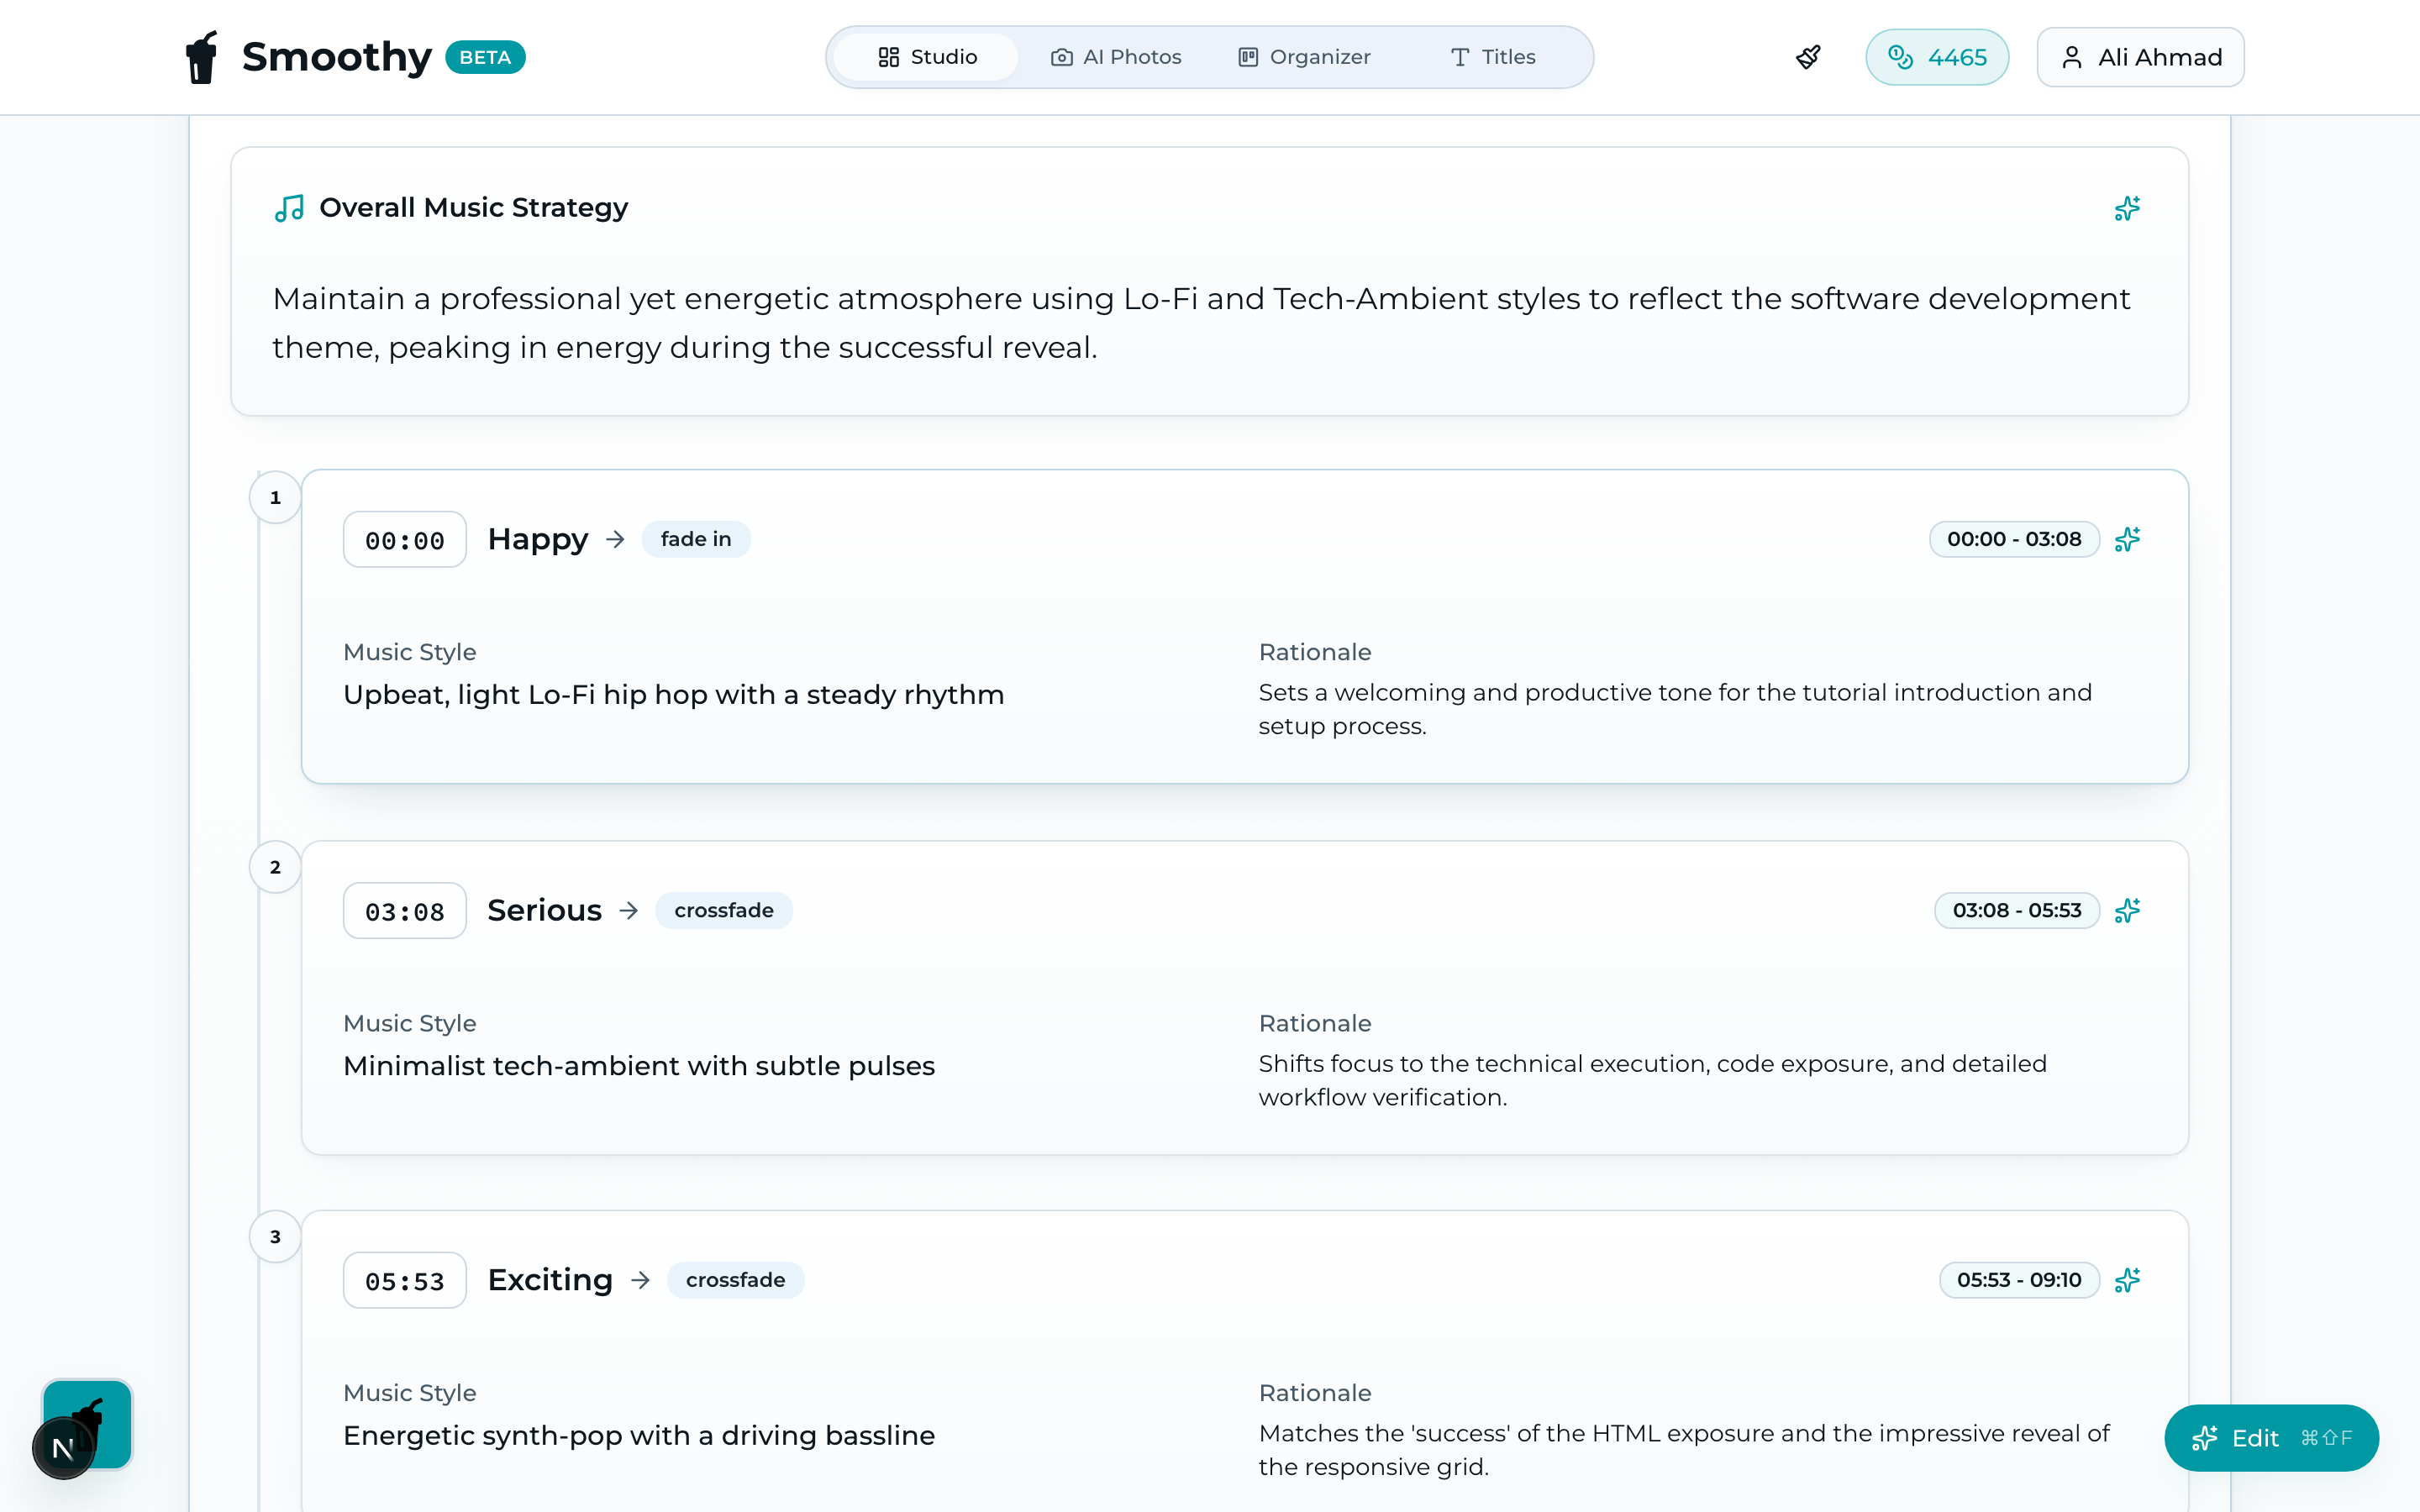
Task: Open the Ali Ahmad account menu
Action: tap(2141, 57)
